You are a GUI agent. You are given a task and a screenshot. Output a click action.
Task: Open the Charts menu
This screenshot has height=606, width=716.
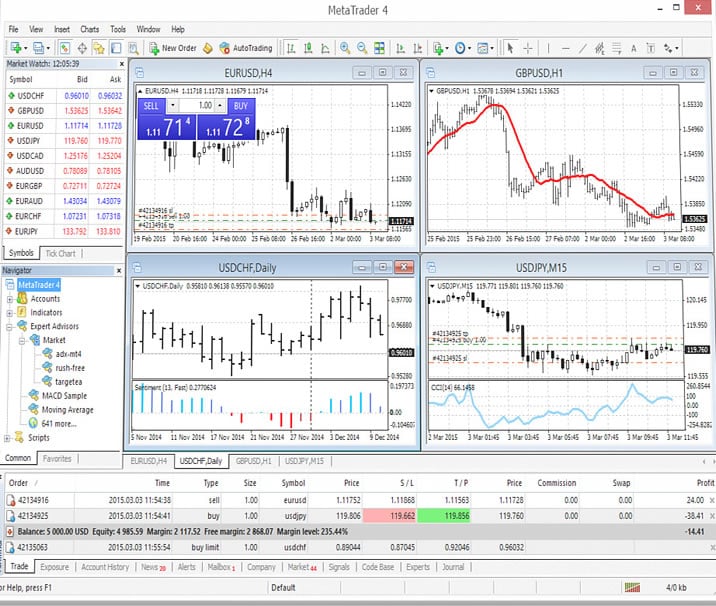[90, 29]
